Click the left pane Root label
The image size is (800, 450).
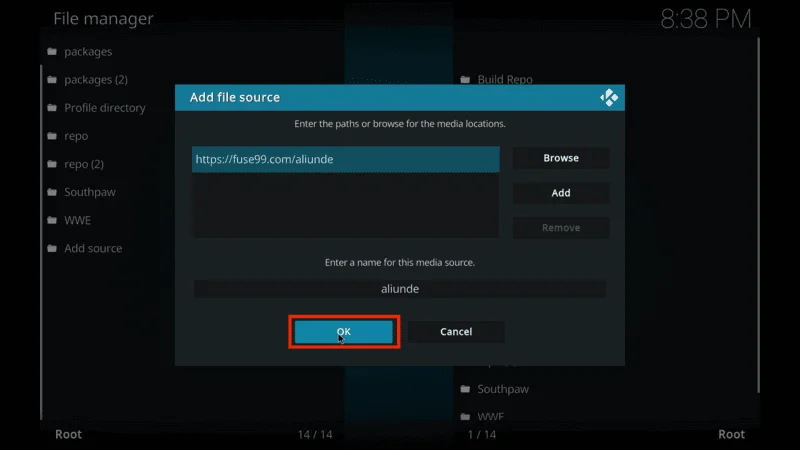[x=68, y=434]
